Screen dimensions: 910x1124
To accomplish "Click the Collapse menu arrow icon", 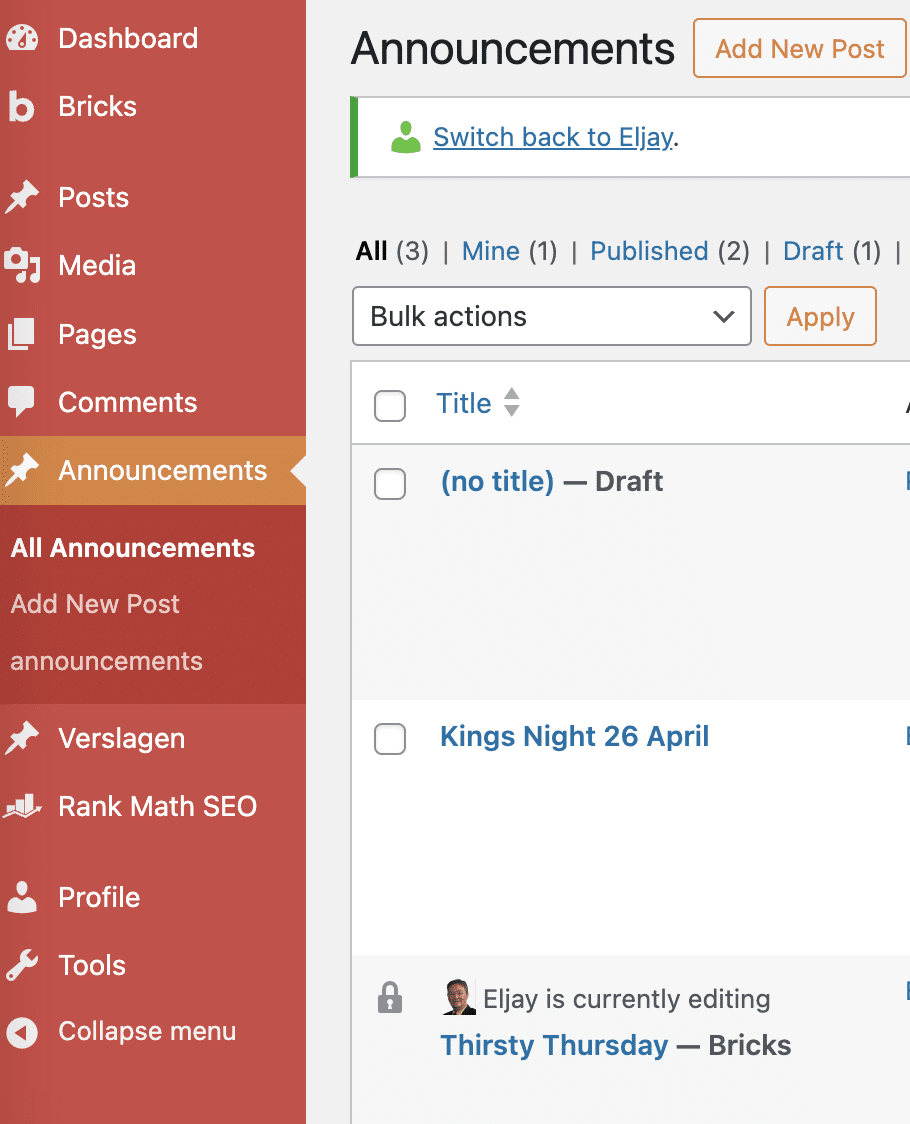I will pyautogui.click(x=22, y=1033).
